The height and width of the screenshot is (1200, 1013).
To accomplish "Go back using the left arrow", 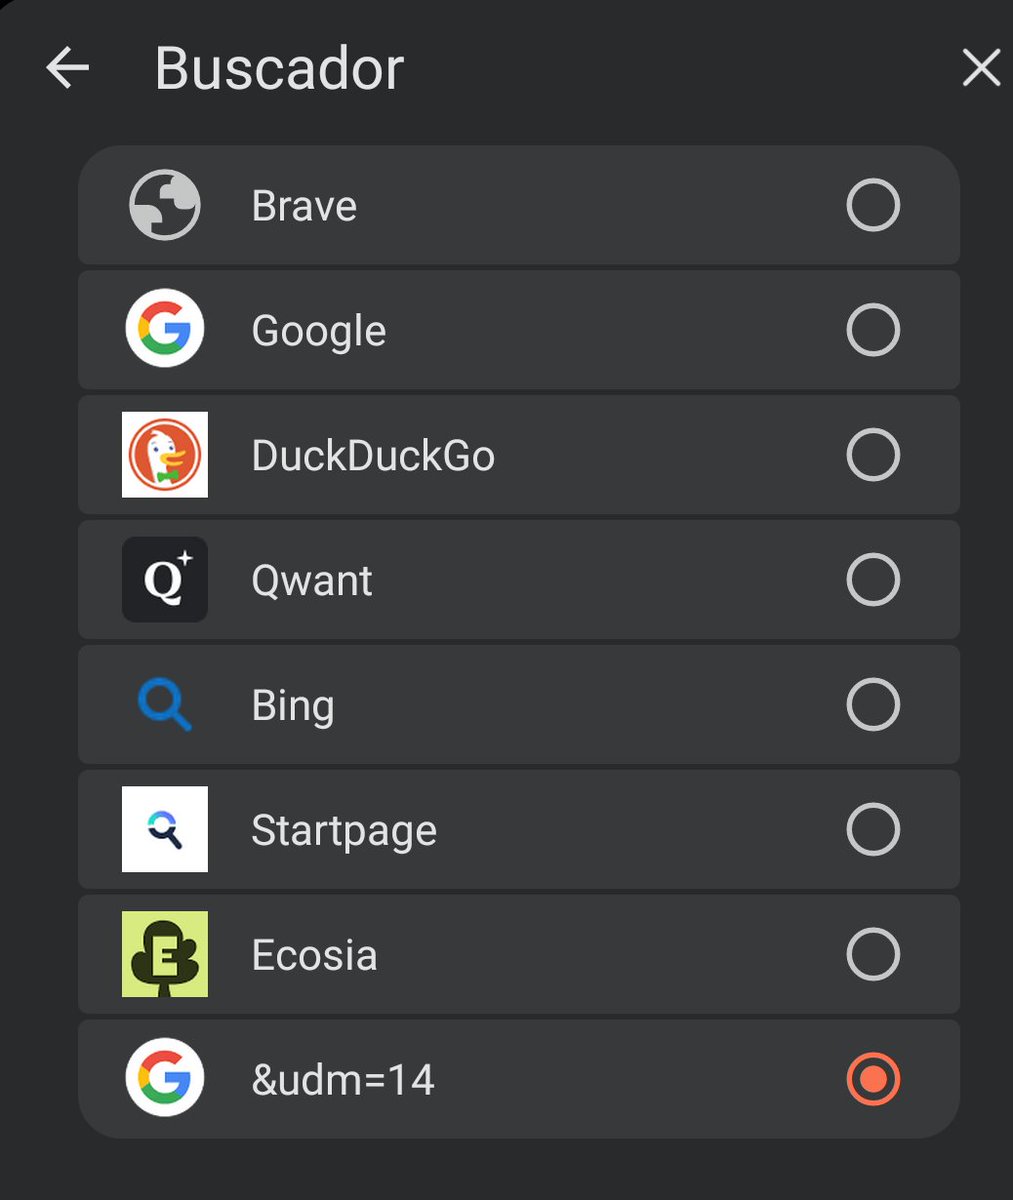I will point(68,68).
